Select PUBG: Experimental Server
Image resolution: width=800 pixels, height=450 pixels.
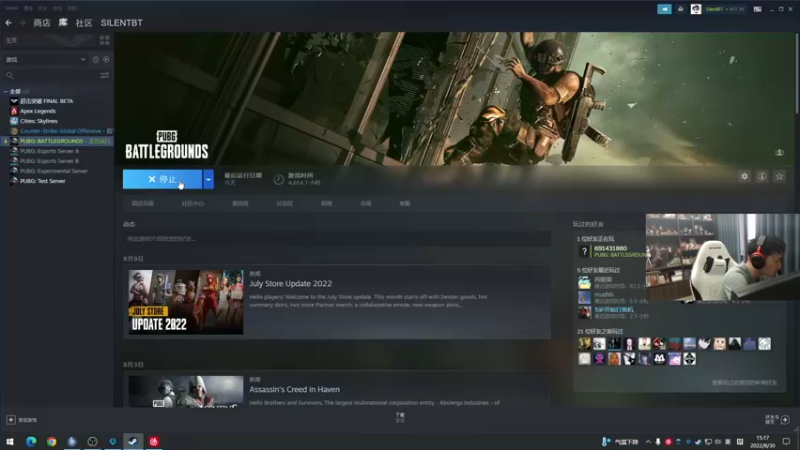54,171
